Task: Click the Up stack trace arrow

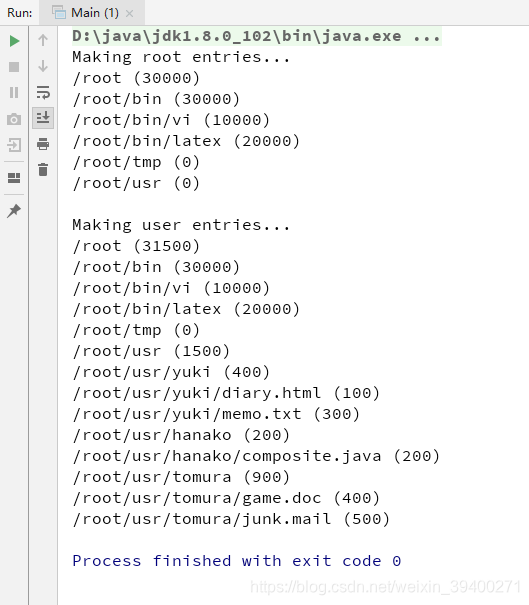Action: coord(43,40)
